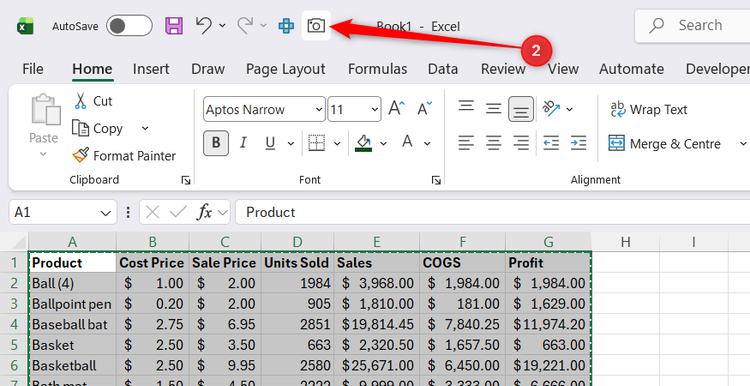
Task: Click the Redo arrow icon
Action: 245,25
